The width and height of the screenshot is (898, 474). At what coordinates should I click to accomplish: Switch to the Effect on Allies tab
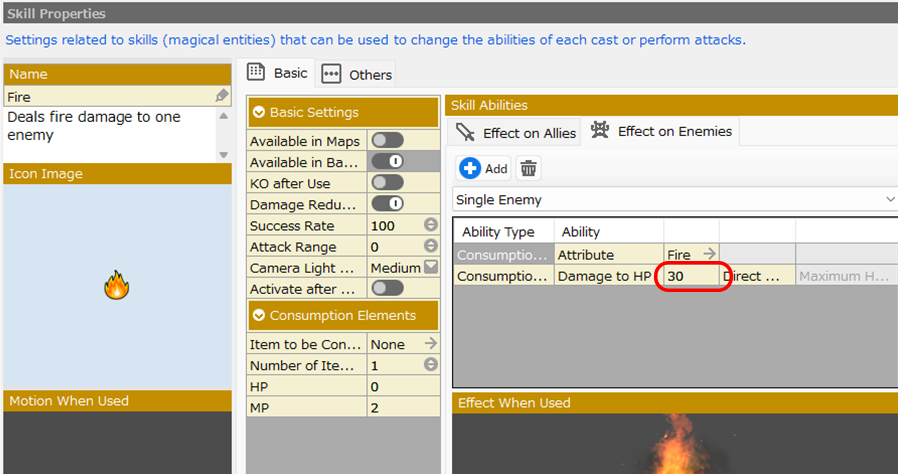[x=516, y=132]
